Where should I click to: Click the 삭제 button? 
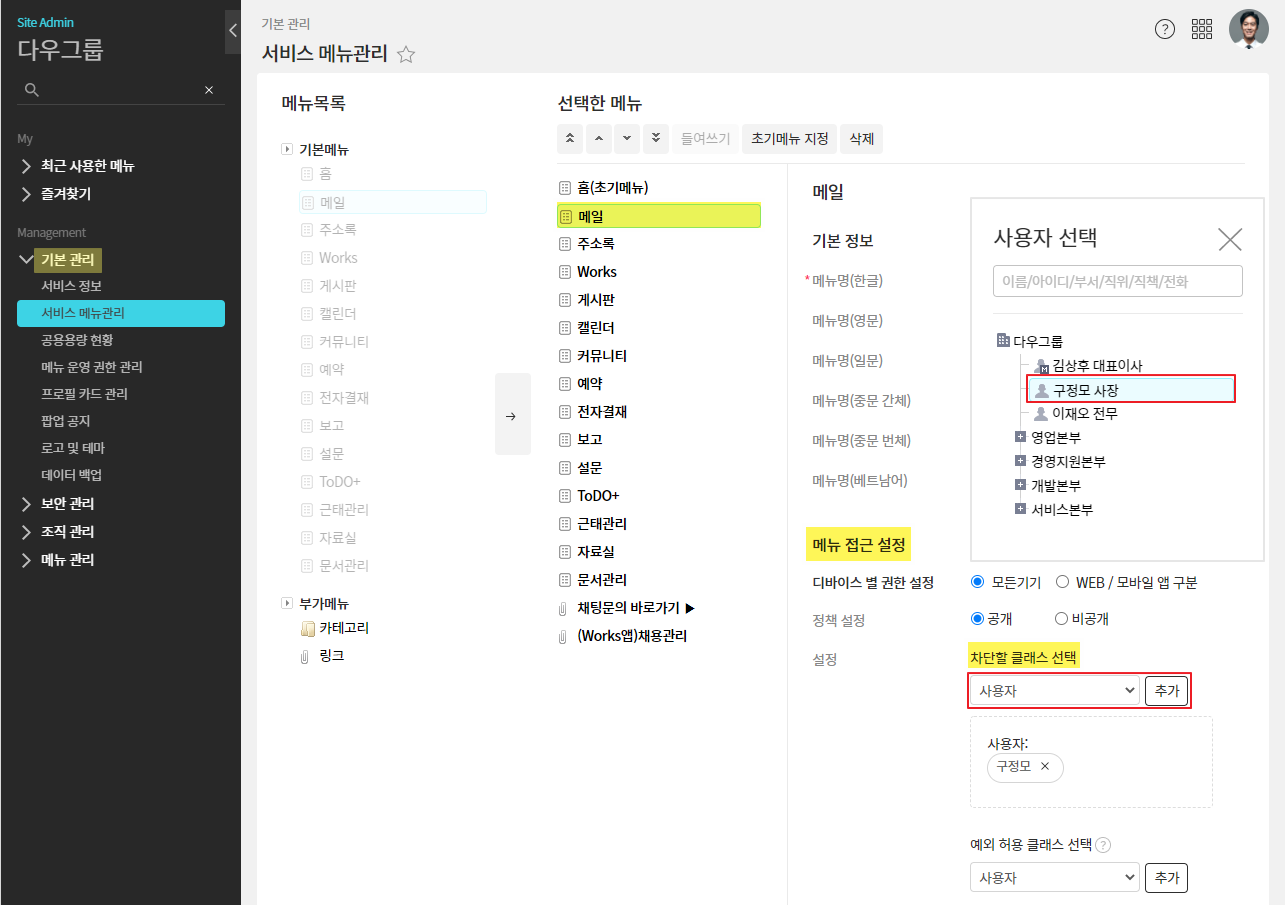(861, 138)
